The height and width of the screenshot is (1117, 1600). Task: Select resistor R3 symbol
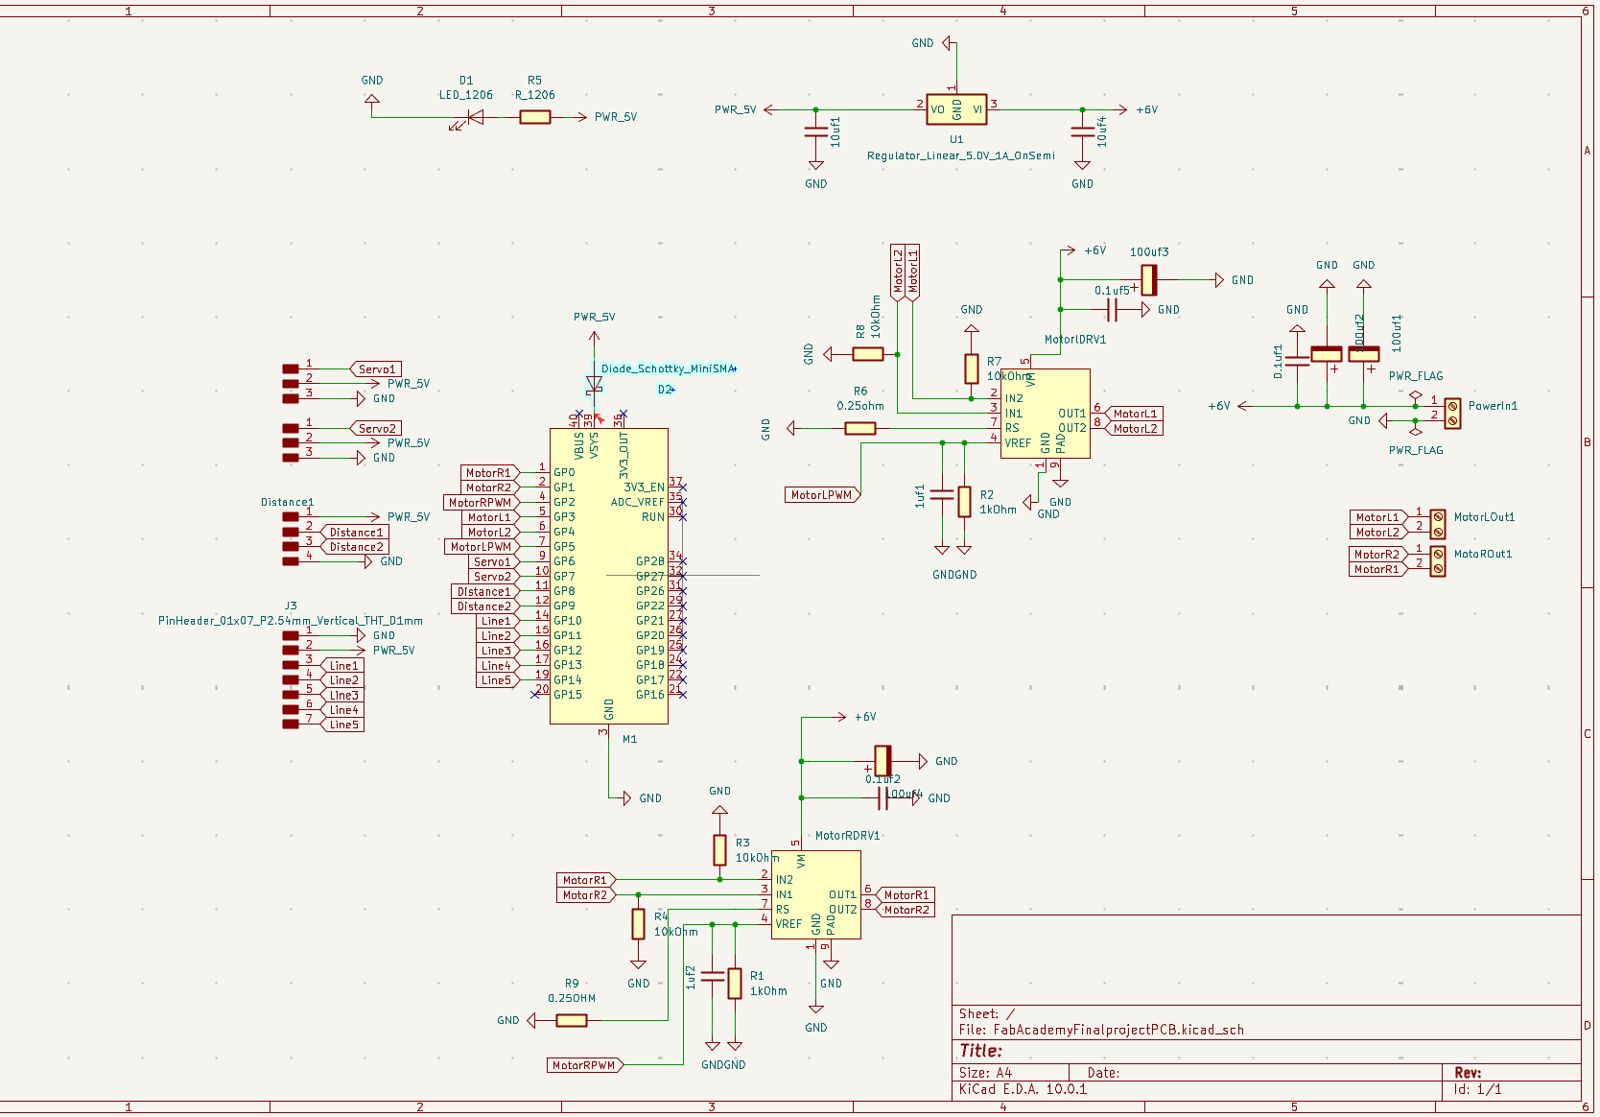click(719, 850)
